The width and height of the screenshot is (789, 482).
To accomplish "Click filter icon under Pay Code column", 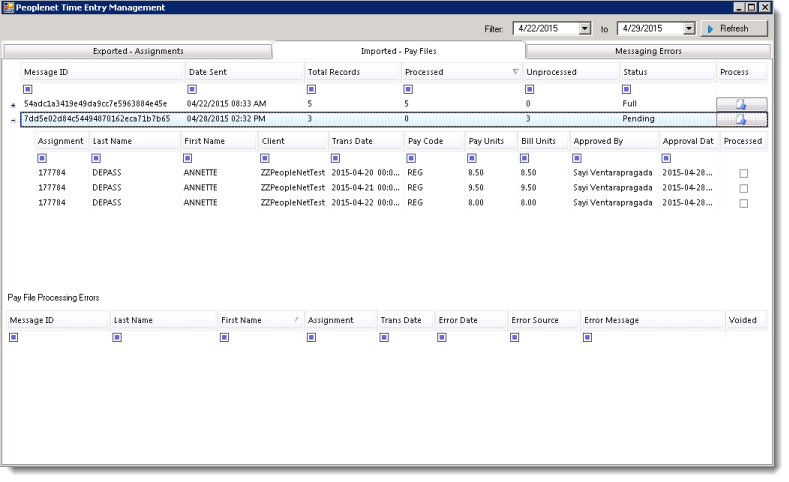I will pyautogui.click(x=411, y=158).
